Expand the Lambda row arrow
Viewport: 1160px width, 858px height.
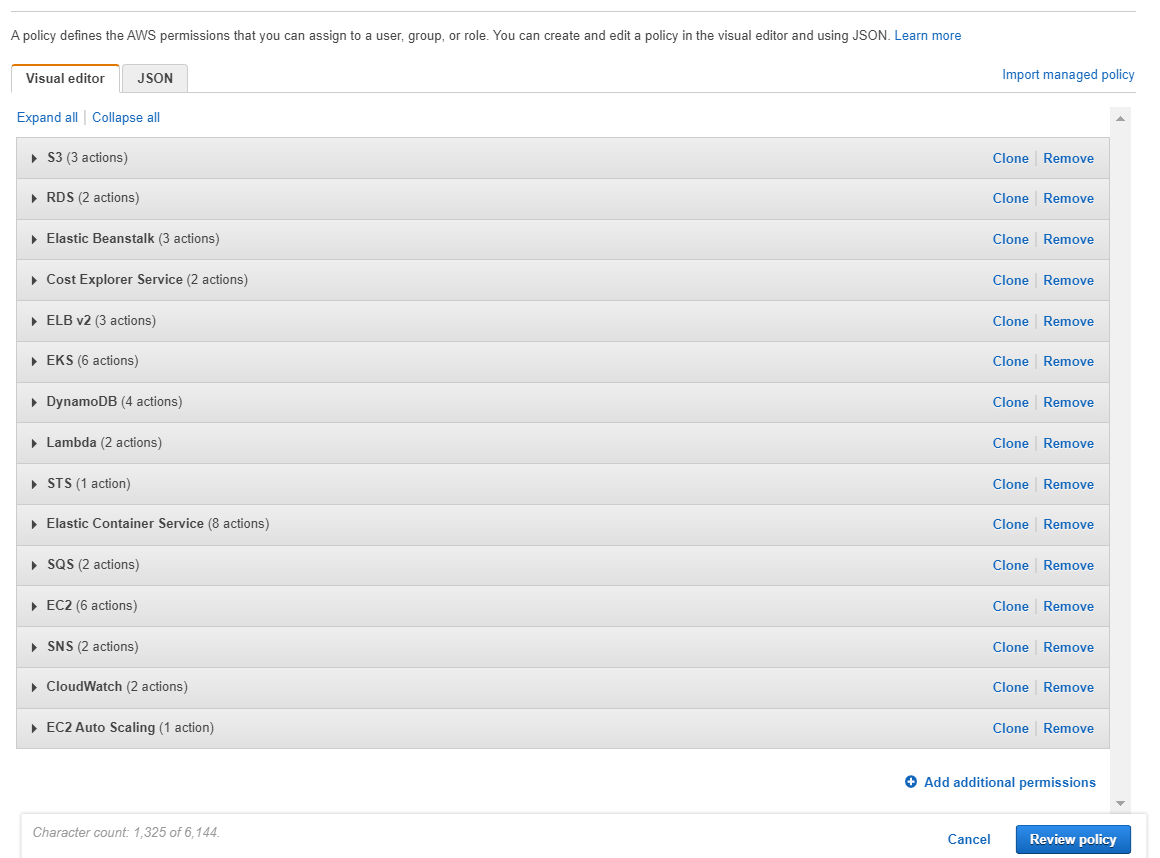(34, 443)
